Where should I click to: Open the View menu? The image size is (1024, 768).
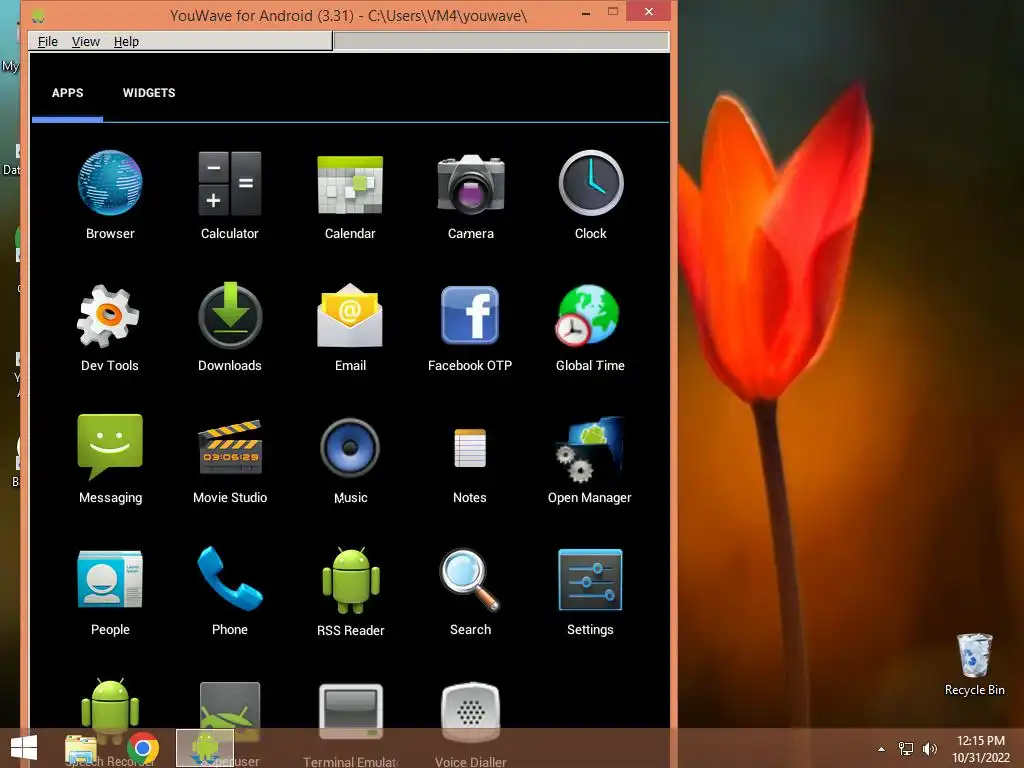click(x=86, y=41)
